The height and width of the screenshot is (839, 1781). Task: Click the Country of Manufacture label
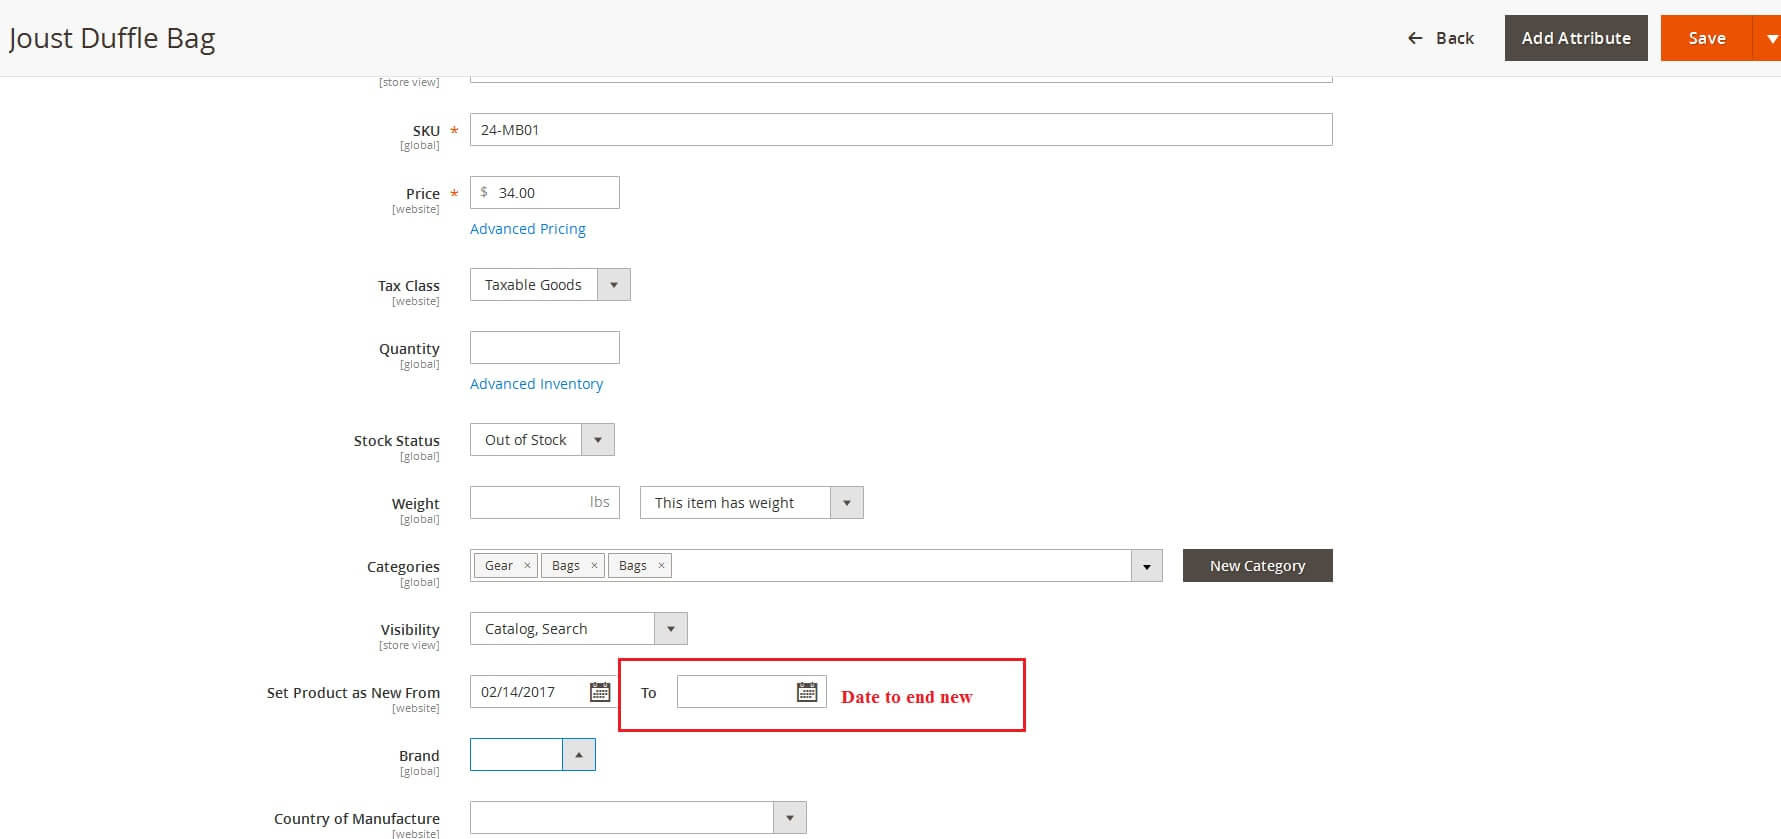pyautogui.click(x=357, y=819)
